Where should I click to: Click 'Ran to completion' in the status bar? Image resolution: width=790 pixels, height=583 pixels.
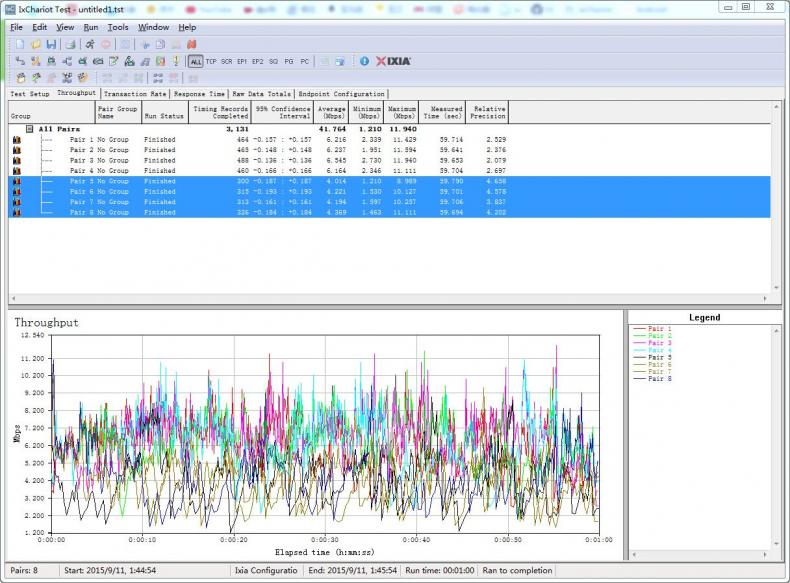click(x=517, y=570)
